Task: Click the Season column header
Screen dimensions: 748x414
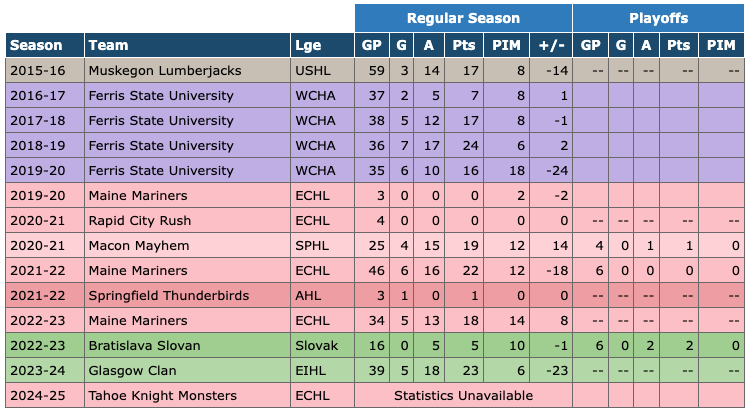Action: (36, 45)
